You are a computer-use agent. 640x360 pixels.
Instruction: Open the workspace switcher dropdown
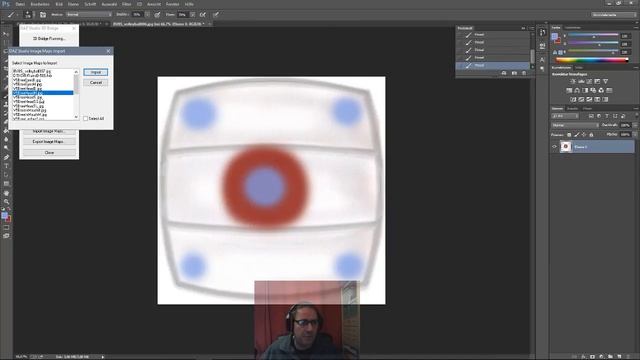(x=613, y=15)
